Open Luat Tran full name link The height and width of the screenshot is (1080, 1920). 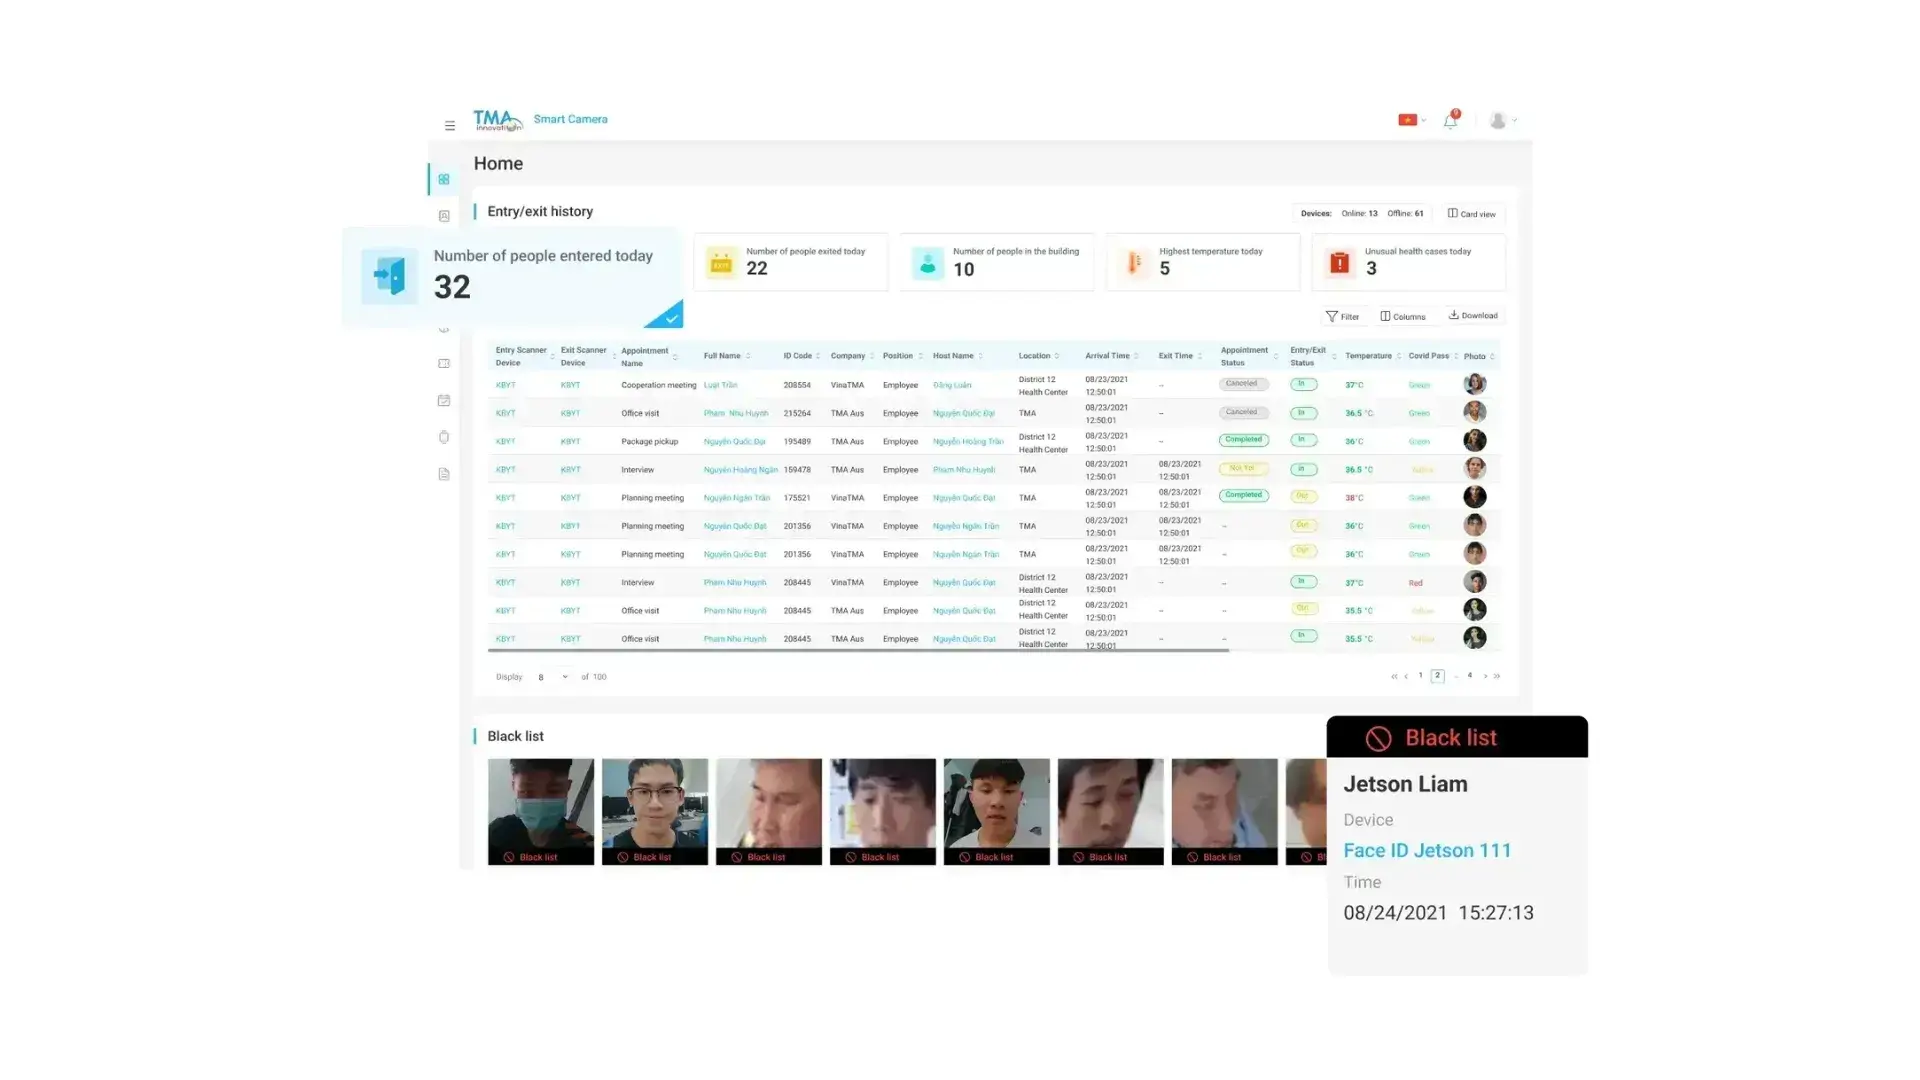[720, 385]
